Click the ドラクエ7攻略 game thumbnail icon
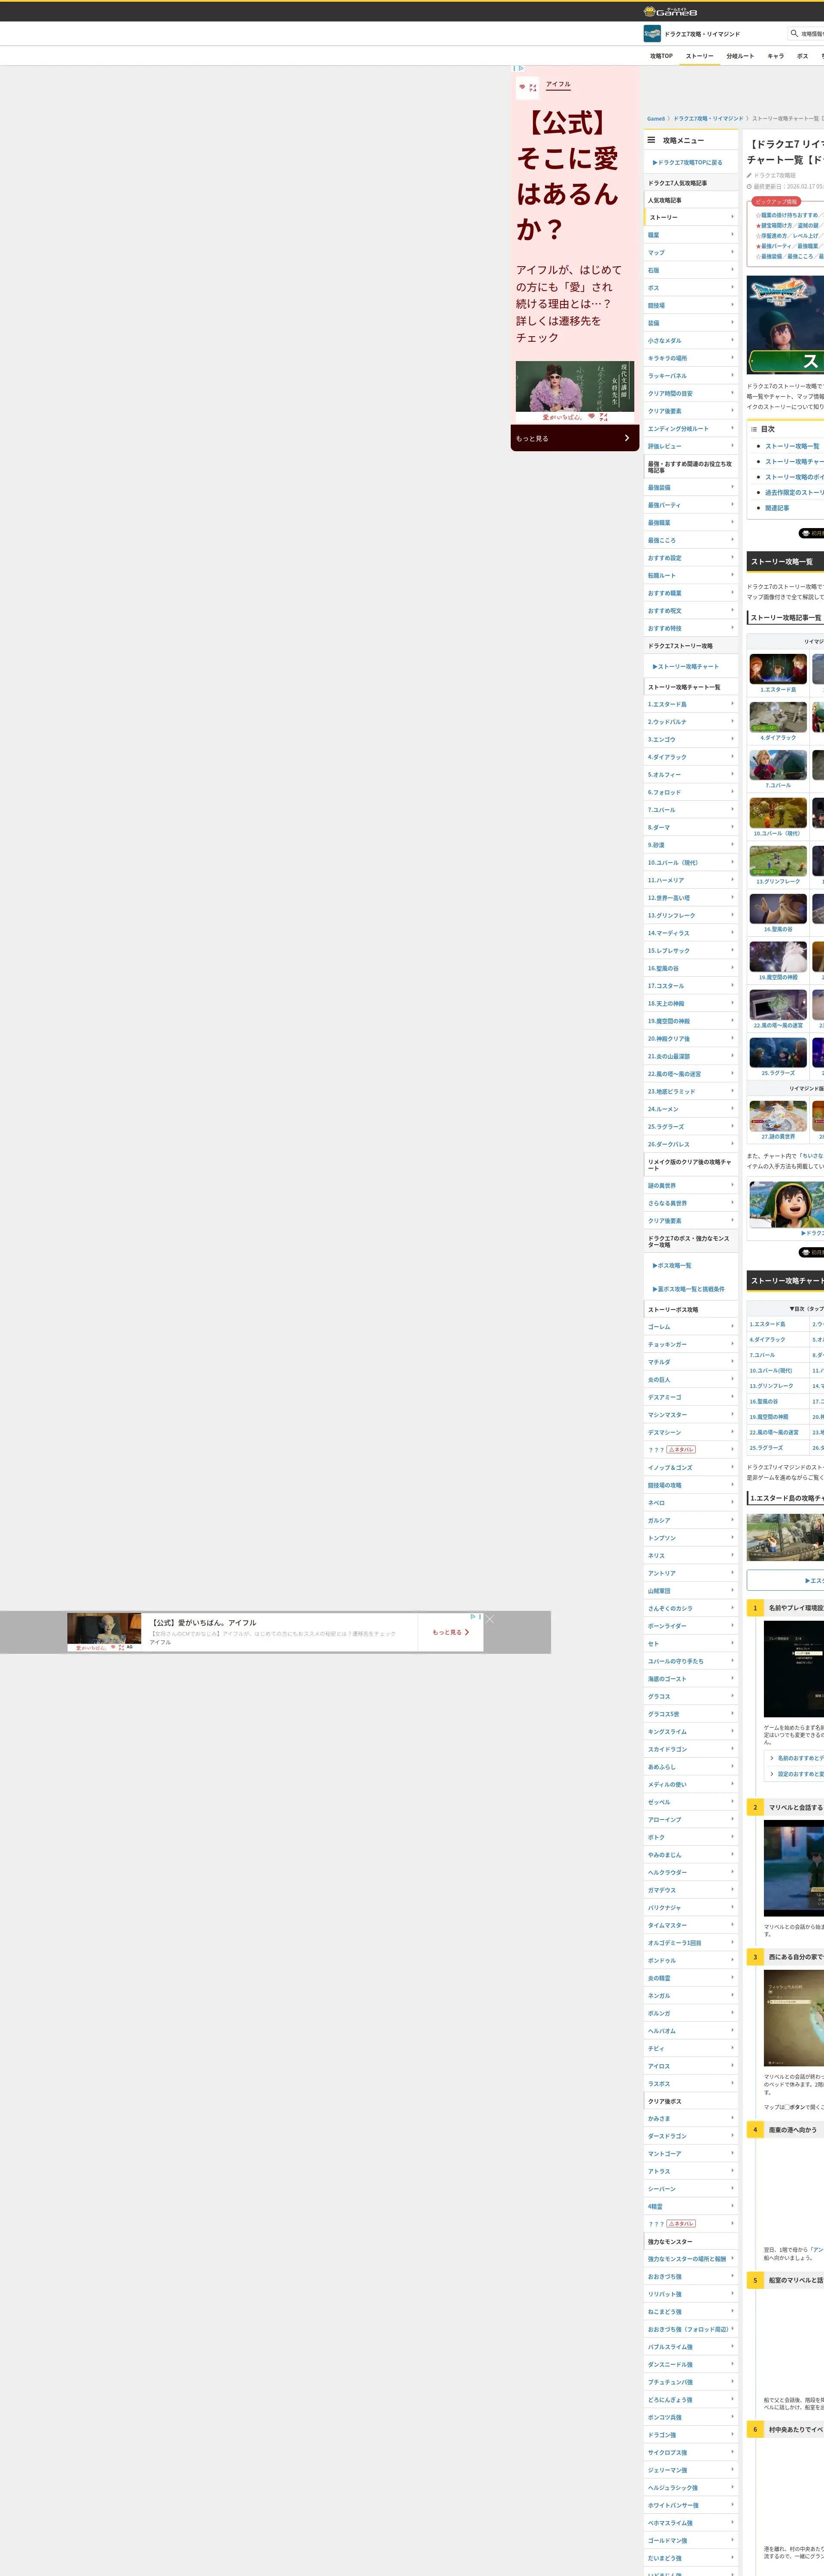This screenshot has height=2576, width=824. point(652,34)
